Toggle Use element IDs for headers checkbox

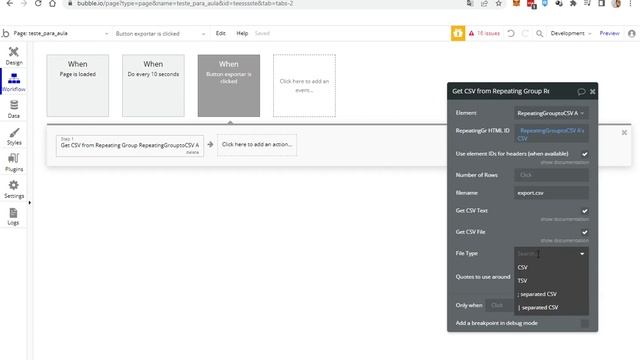584,154
